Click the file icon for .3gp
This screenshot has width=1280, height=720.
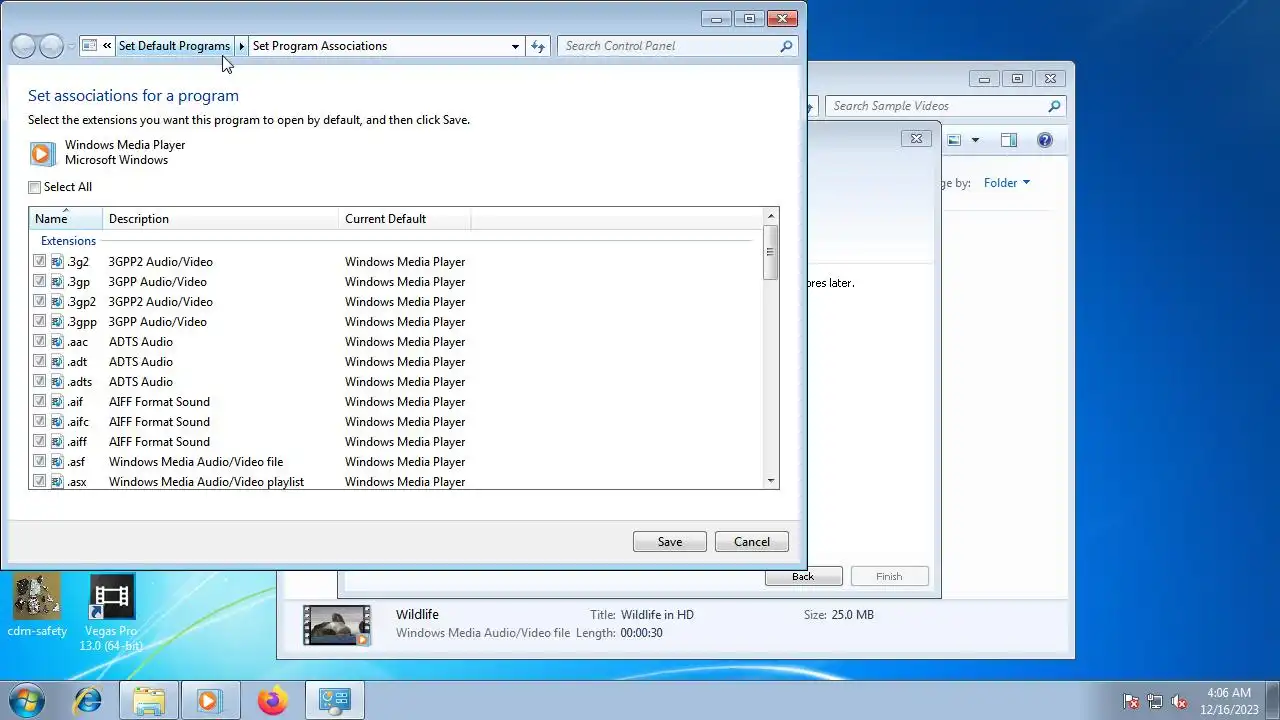(x=58, y=281)
